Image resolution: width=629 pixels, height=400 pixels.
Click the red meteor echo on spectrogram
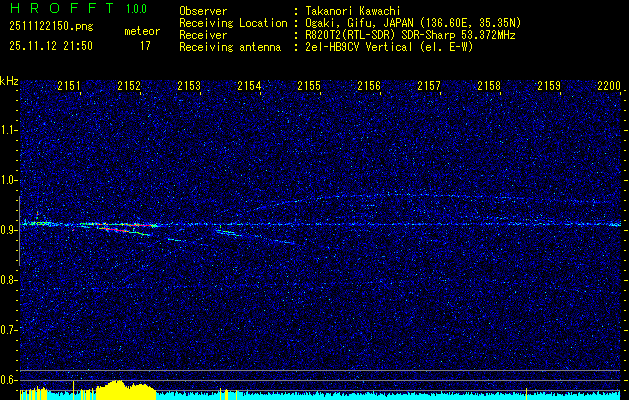112,229
